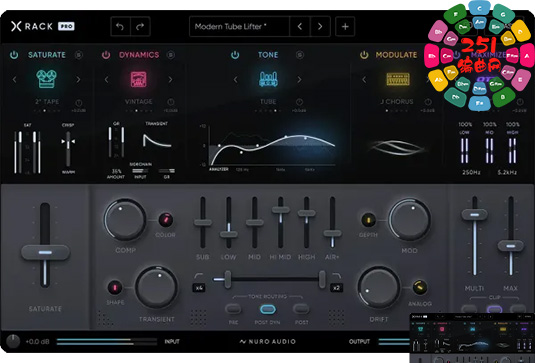Select the 2" TAPE reel icon

click(46, 79)
